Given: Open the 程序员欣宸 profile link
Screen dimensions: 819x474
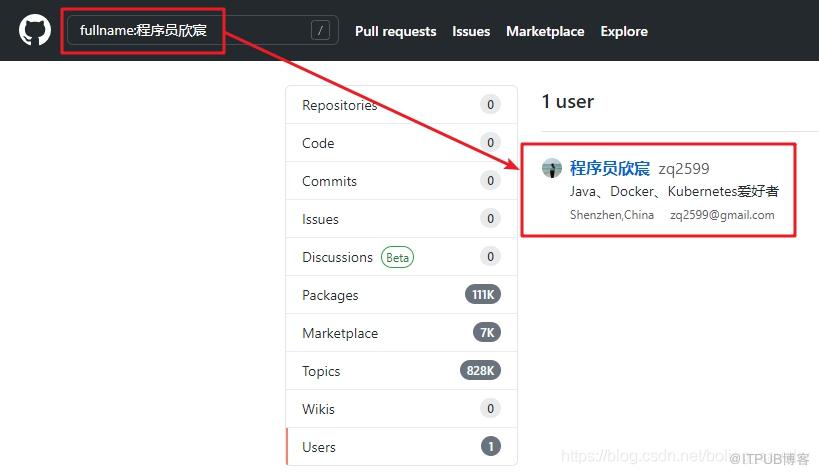Looking at the screenshot, I should [x=610, y=168].
